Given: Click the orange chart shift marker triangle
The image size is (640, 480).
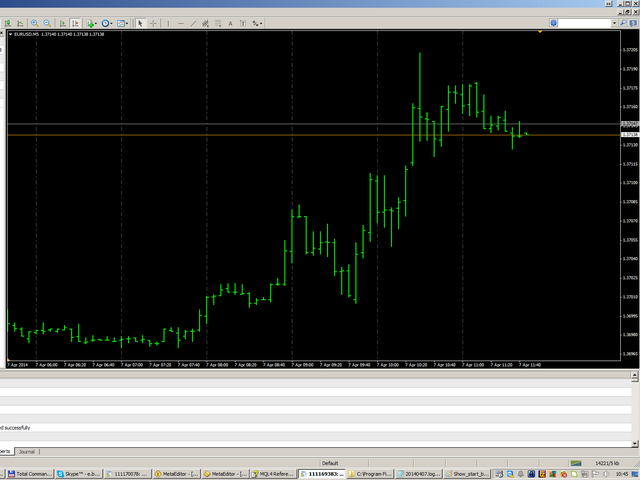Looking at the screenshot, I should (540, 31).
